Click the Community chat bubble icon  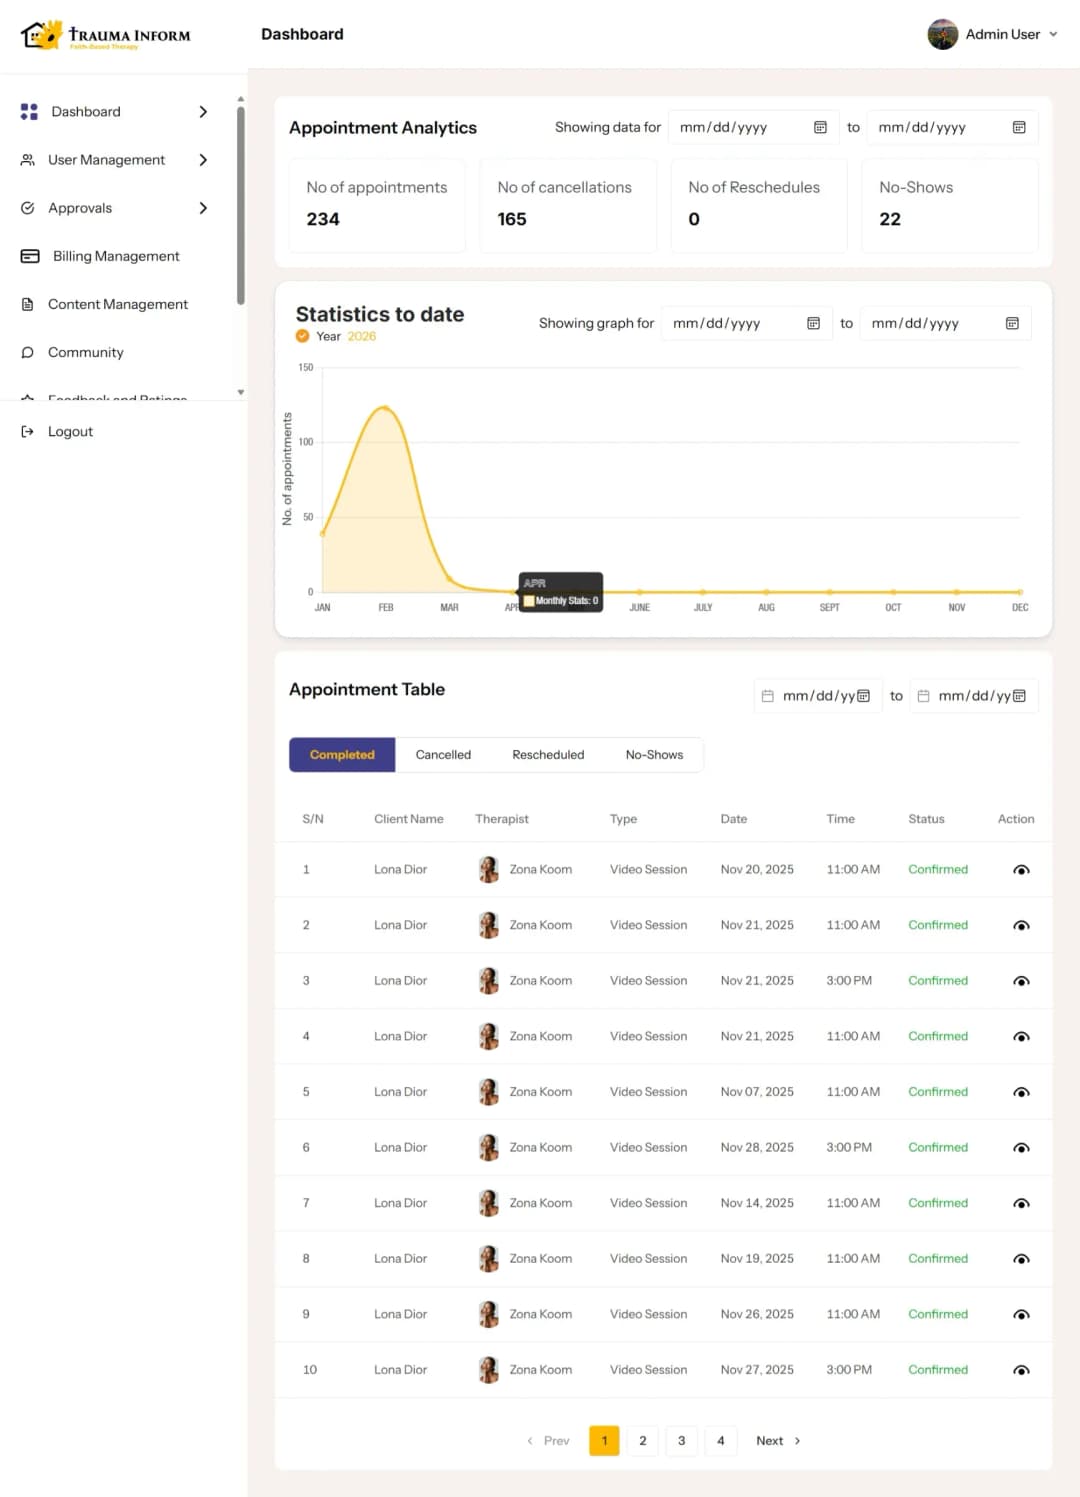[28, 352]
